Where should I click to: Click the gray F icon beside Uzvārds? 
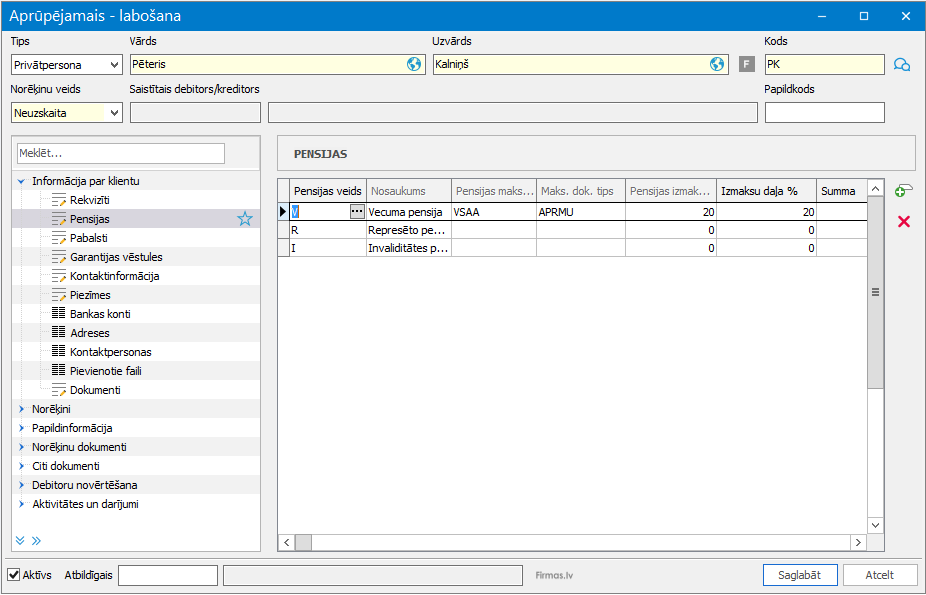[x=746, y=64]
